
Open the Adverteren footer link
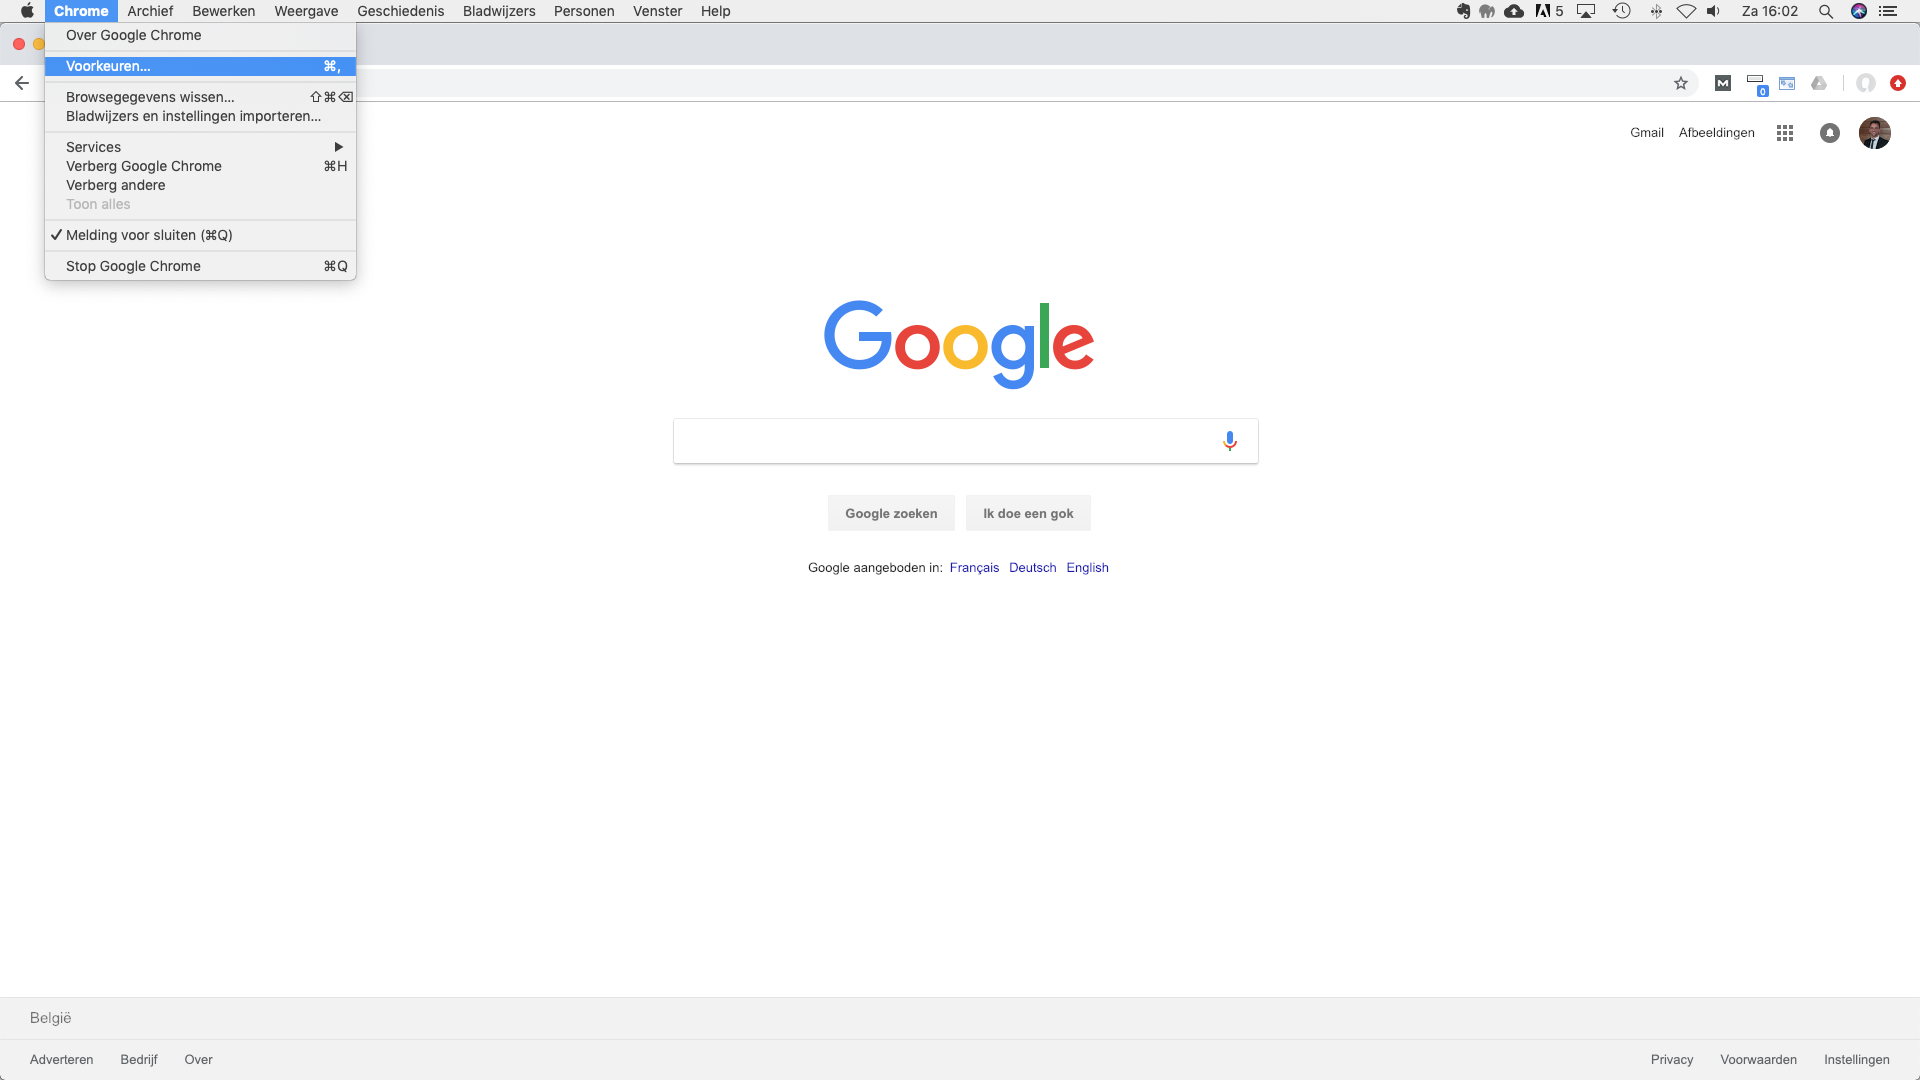[61, 1060]
